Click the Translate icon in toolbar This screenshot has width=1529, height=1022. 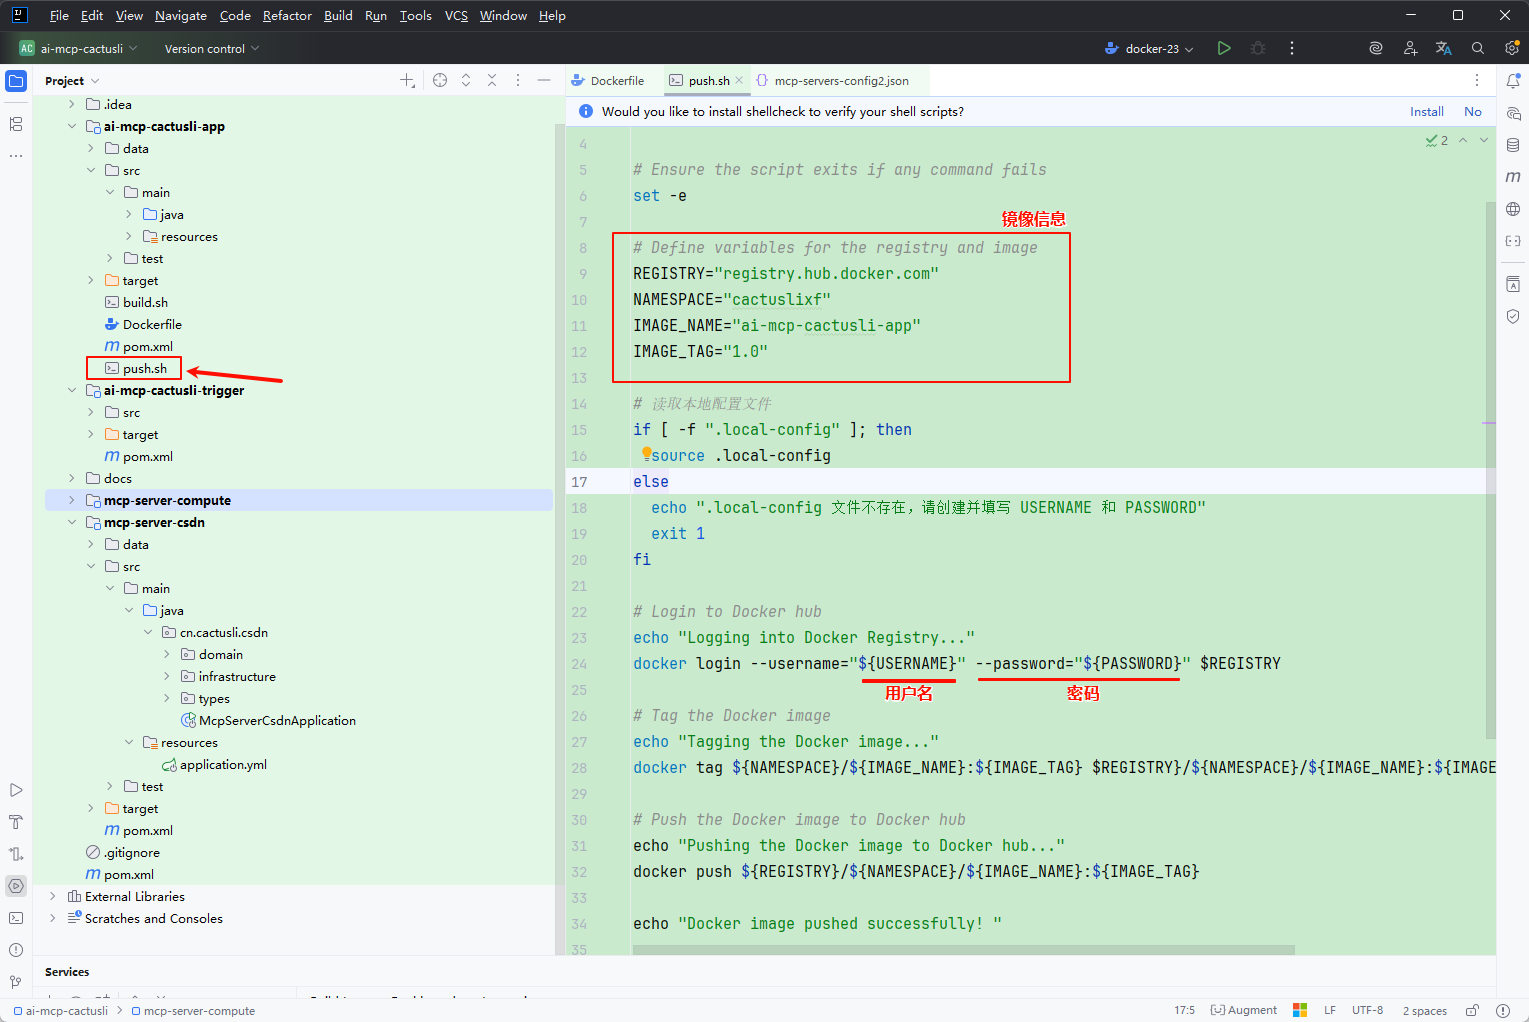pos(1444,48)
